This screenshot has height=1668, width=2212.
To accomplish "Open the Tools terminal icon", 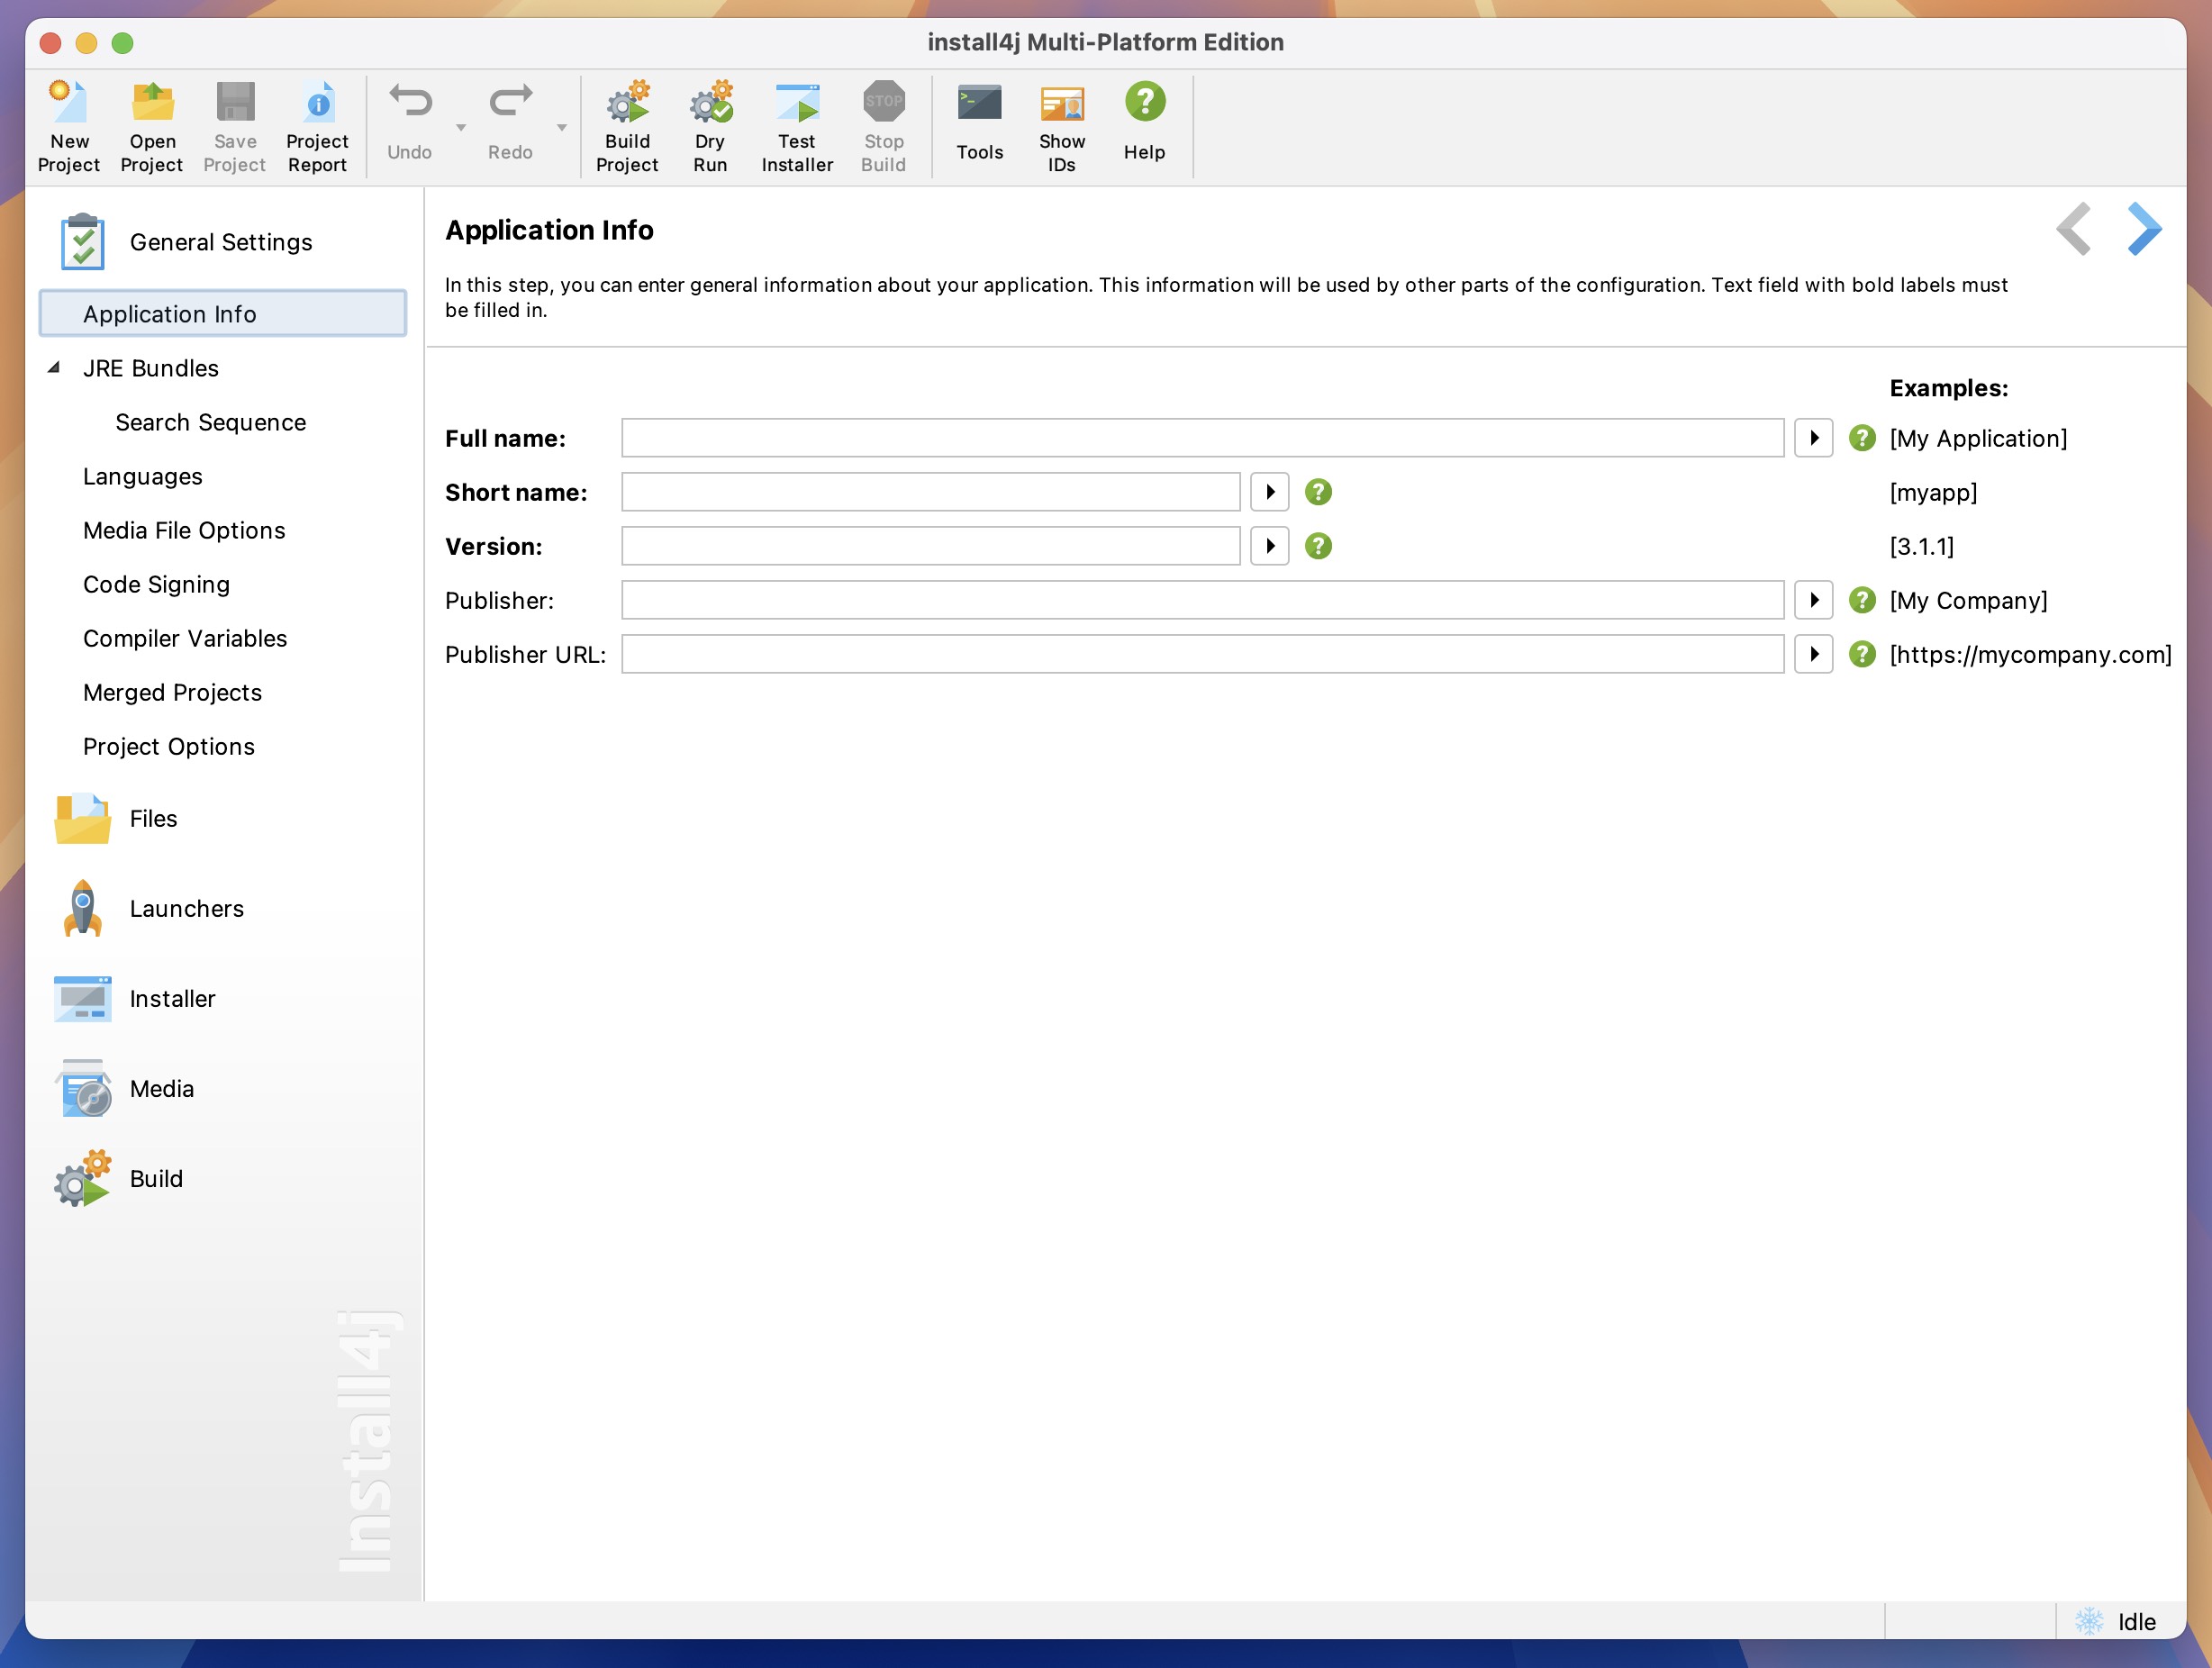I will pyautogui.click(x=980, y=102).
